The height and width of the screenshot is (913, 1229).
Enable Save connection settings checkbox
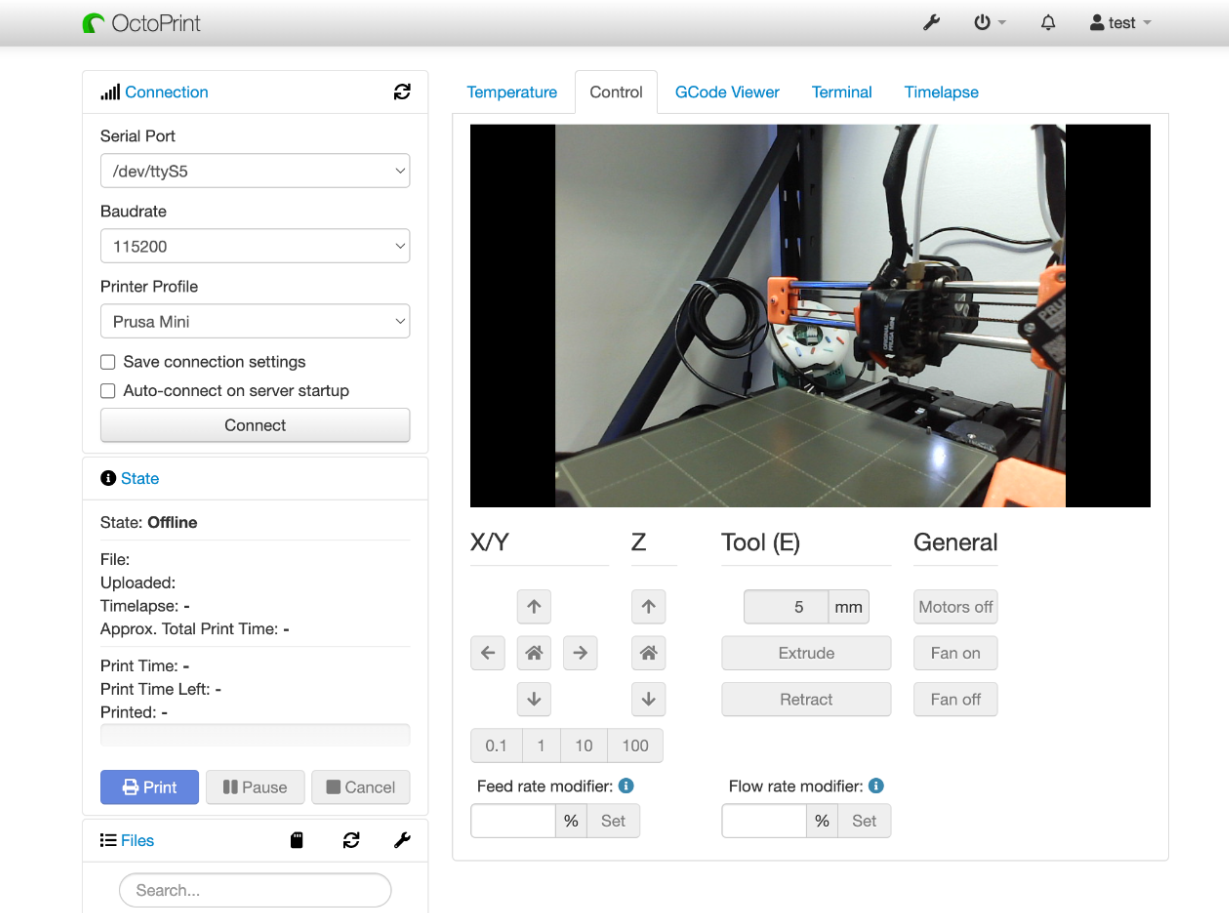(x=108, y=362)
